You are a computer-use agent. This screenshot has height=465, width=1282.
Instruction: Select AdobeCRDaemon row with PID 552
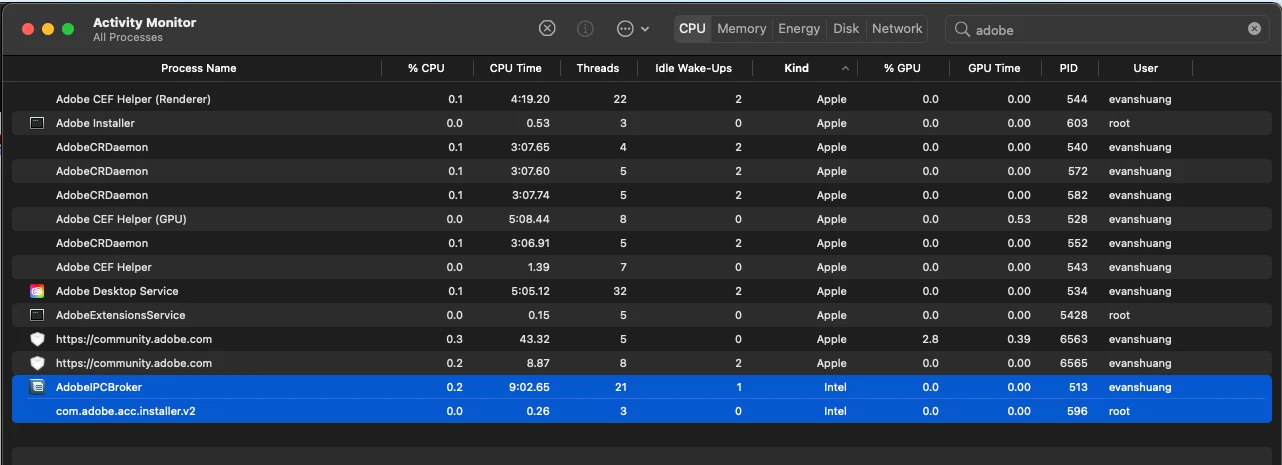tap(641, 243)
